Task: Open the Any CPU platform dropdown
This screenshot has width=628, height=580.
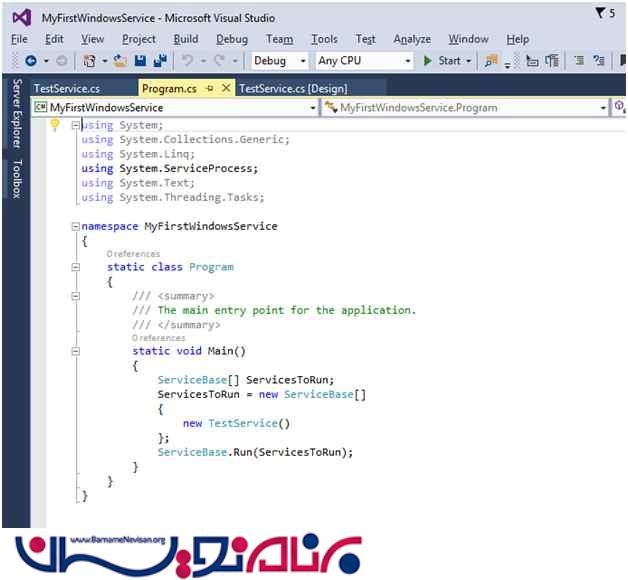Action: pos(364,61)
